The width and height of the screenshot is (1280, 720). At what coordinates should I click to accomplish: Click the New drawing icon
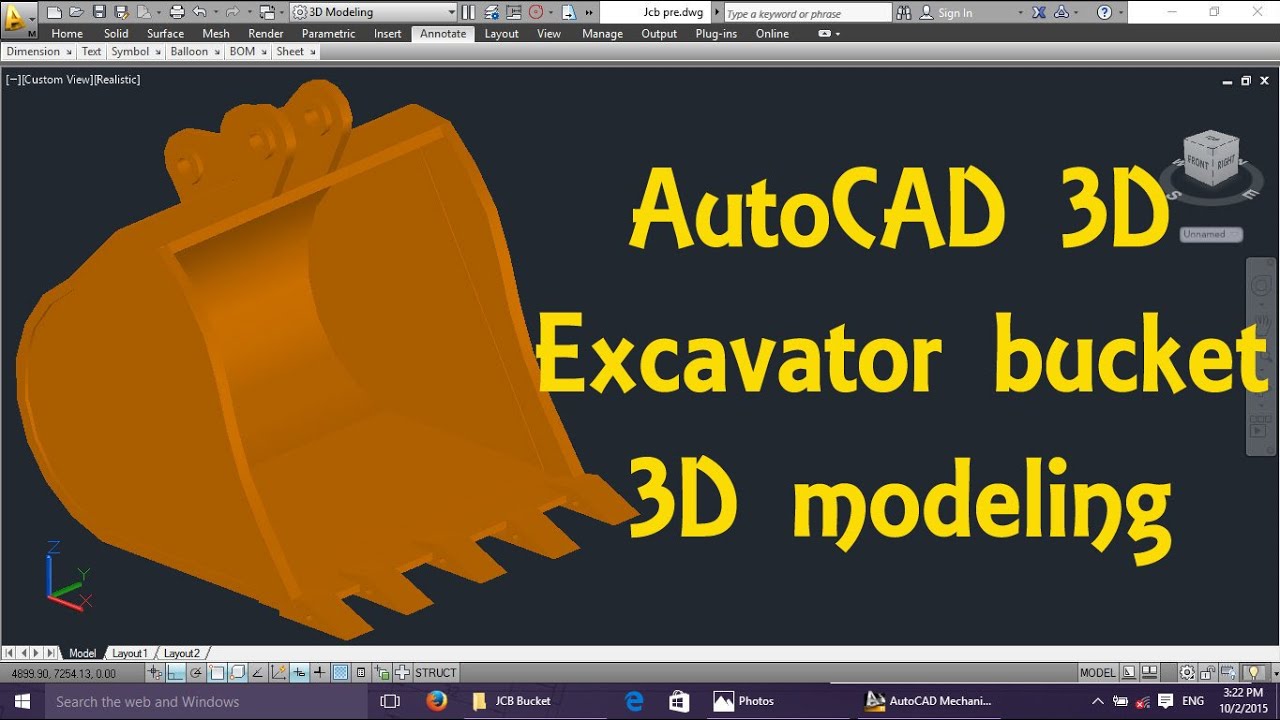point(54,12)
